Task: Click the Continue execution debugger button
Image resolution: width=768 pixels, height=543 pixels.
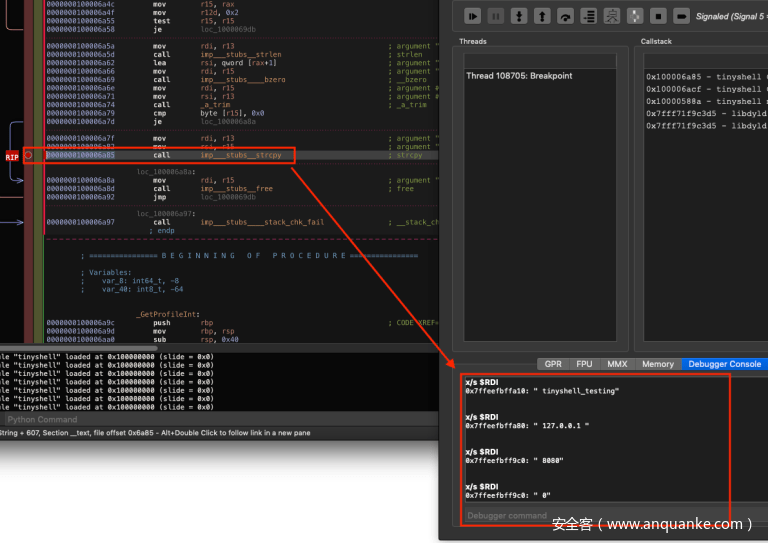Action: pyautogui.click(x=473, y=16)
